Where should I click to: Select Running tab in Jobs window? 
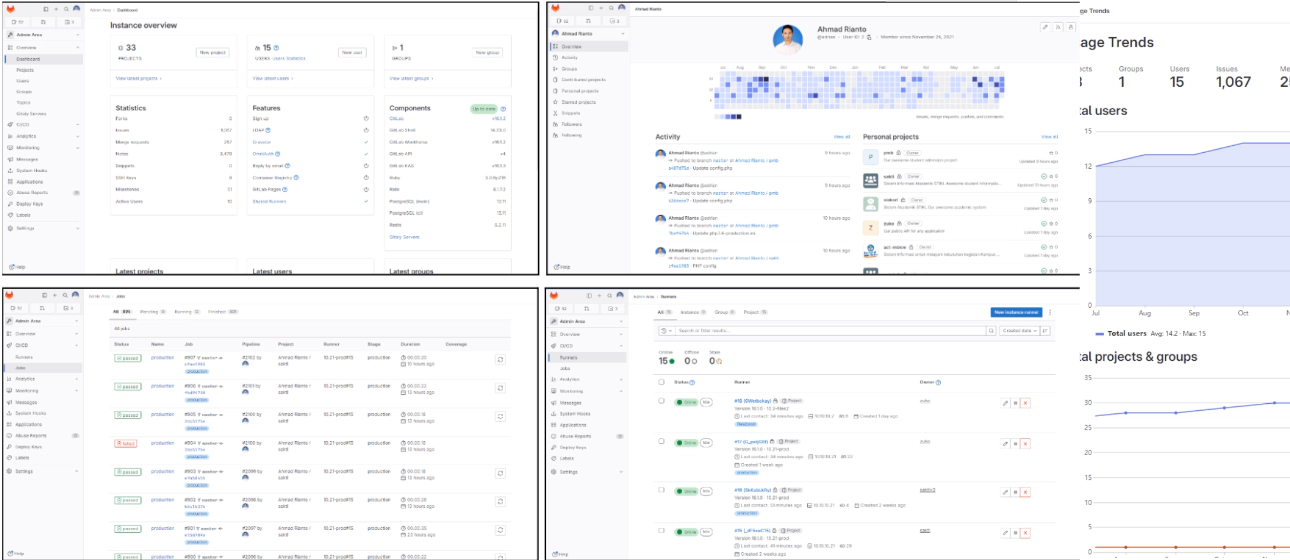click(x=187, y=312)
